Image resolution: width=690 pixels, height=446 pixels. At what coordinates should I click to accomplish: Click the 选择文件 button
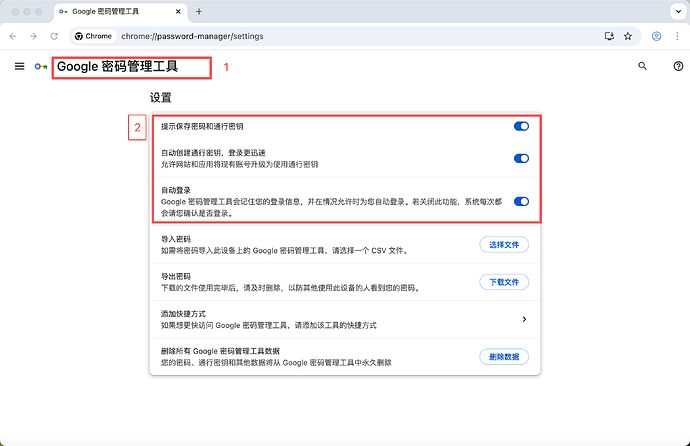tap(505, 245)
